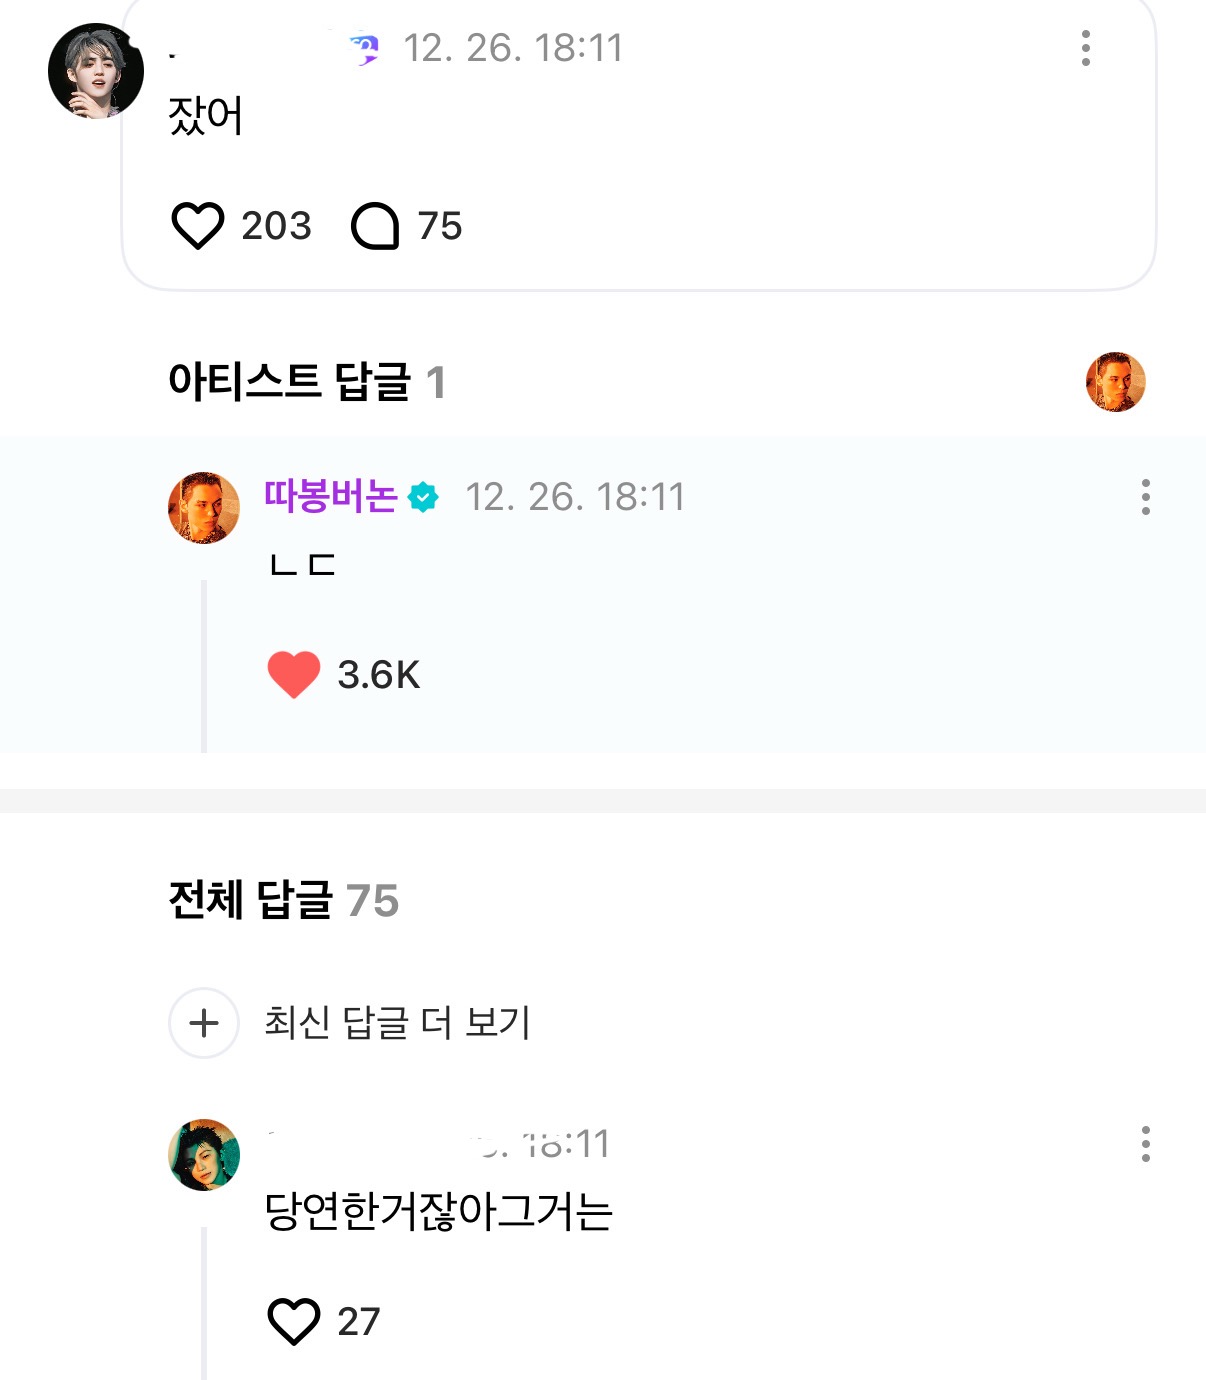Select the 전체 답글 75 section header
1206x1380 pixels.
click(284, 900)
